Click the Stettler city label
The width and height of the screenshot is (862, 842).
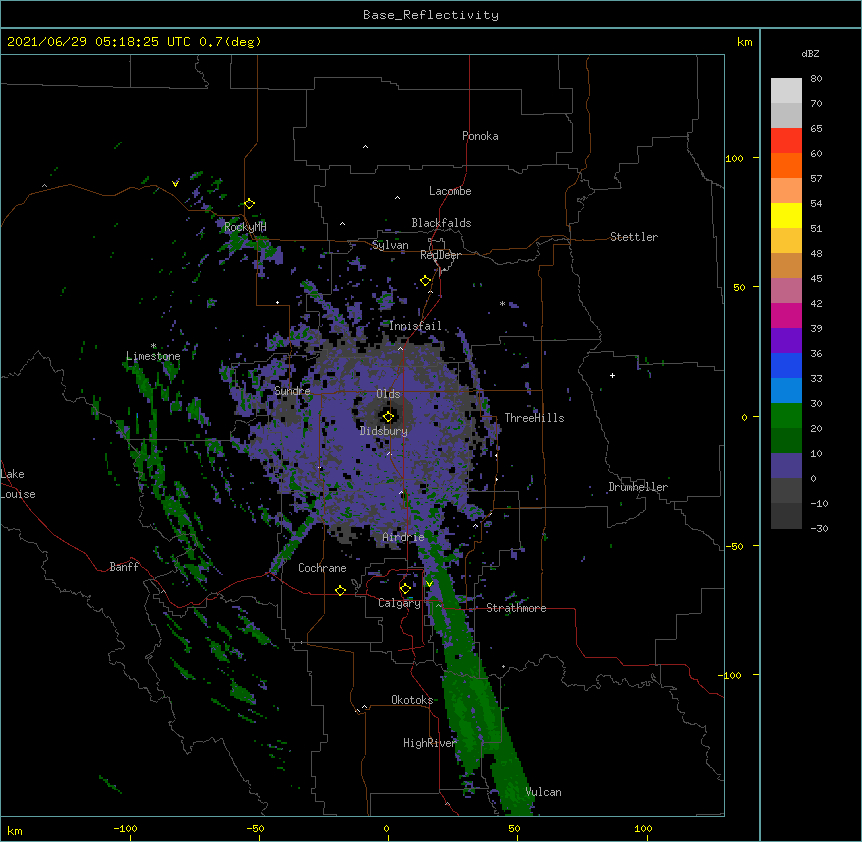634,237
